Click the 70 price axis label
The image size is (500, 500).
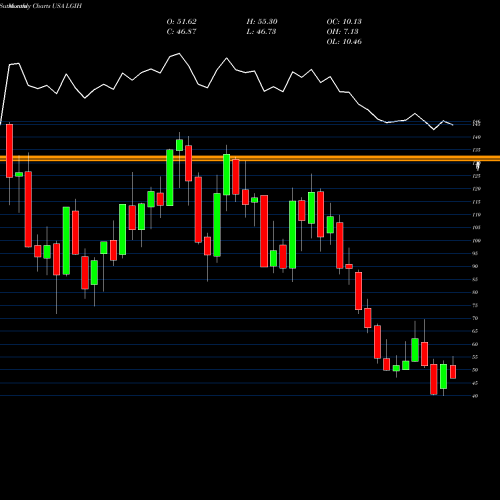coord(476,318)
